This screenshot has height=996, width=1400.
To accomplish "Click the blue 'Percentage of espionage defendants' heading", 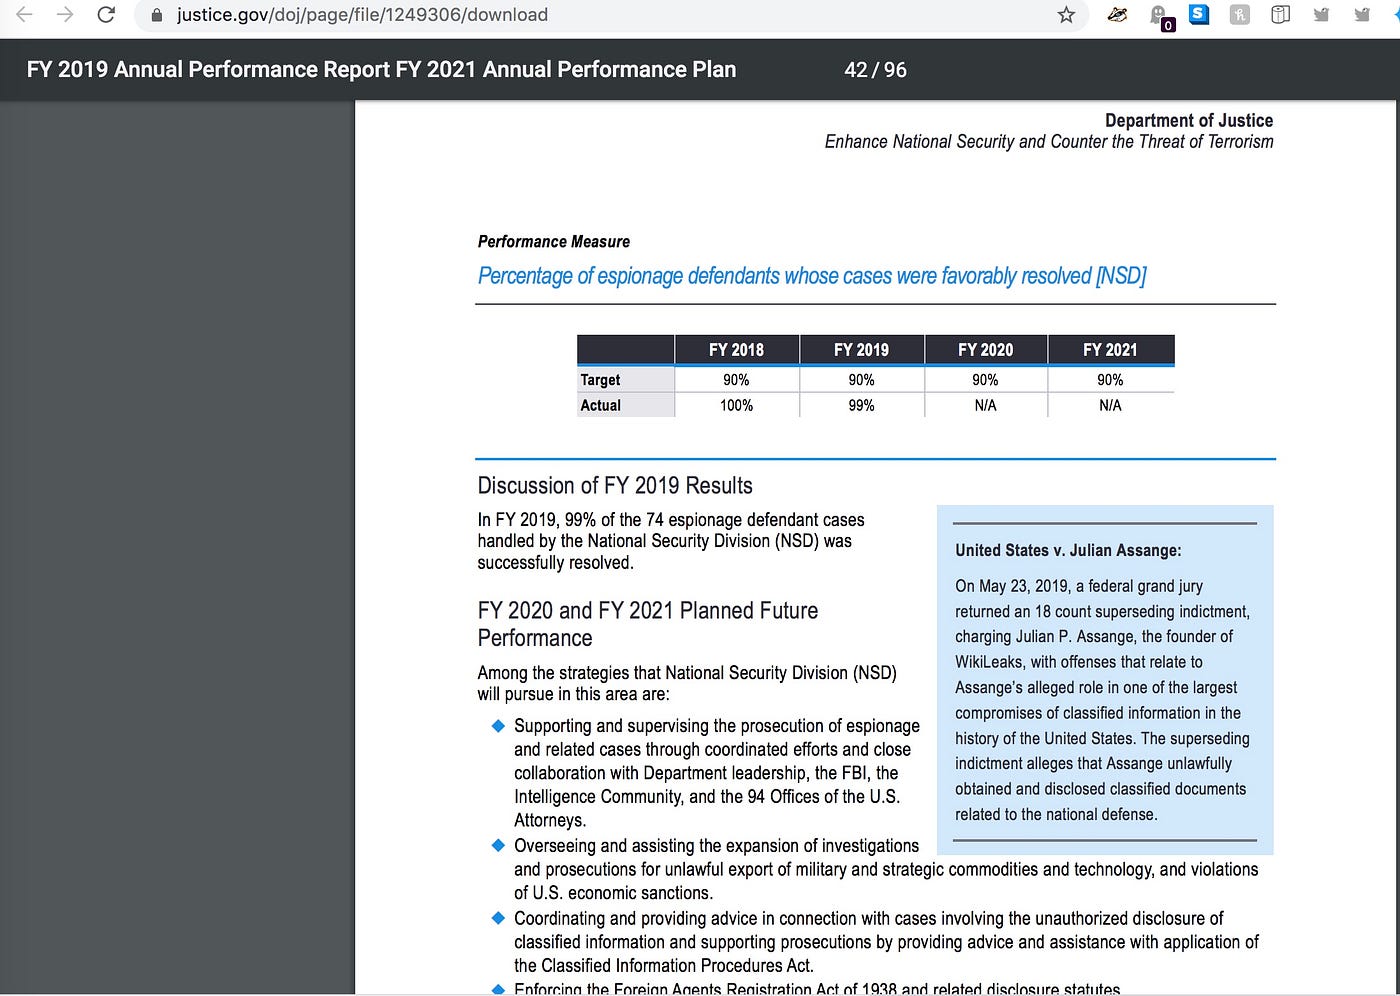I will tap(811, 276).
